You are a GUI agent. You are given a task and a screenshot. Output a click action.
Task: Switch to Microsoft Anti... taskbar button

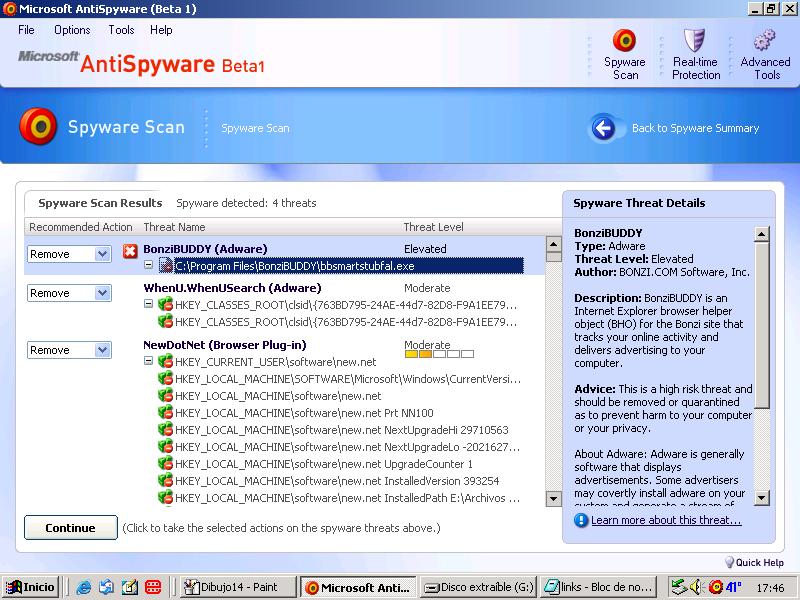tap(358, 587)
